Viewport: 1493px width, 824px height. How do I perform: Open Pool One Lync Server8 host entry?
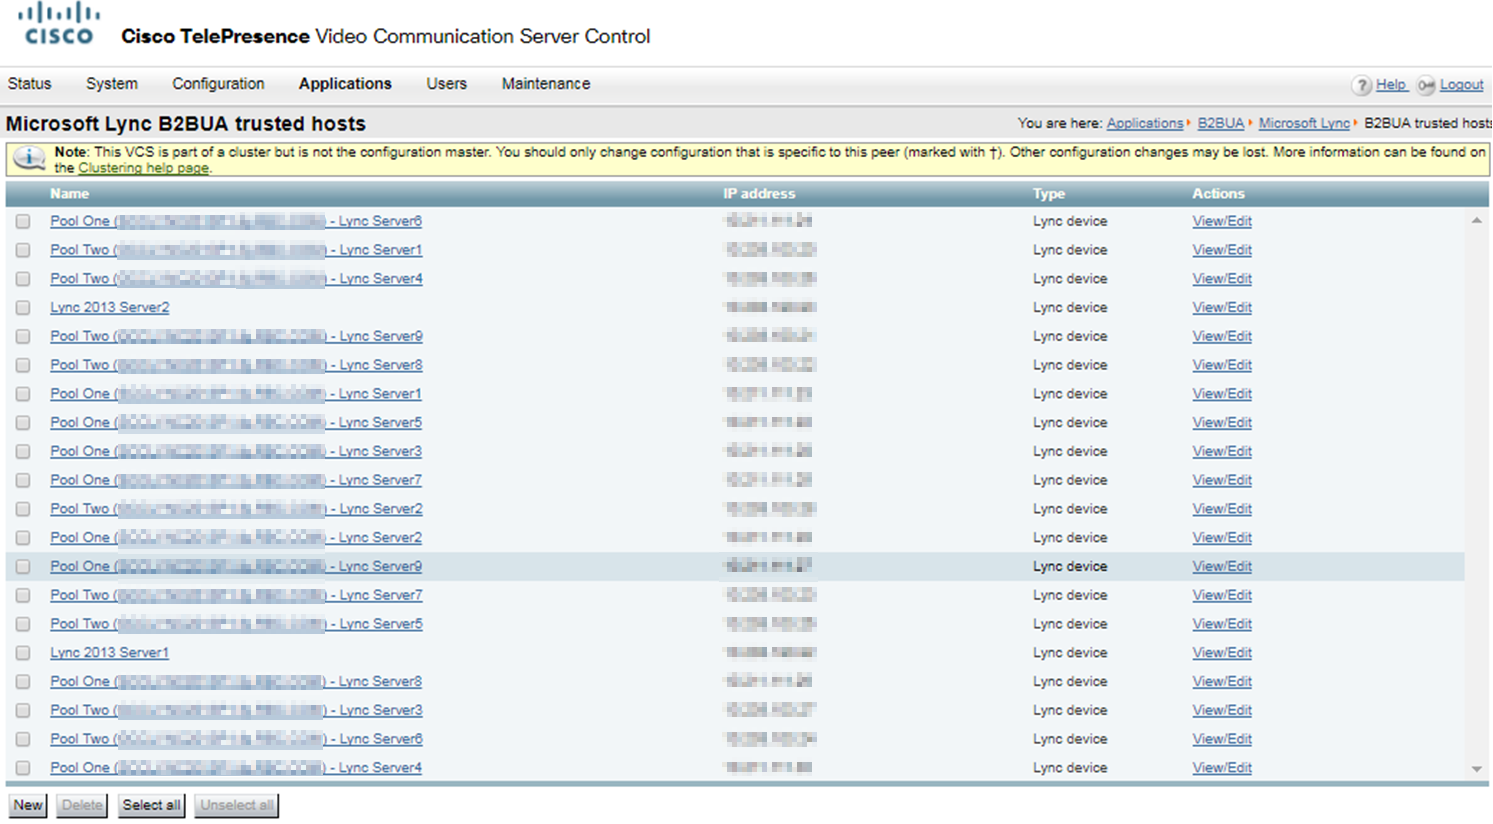(236, 681)
